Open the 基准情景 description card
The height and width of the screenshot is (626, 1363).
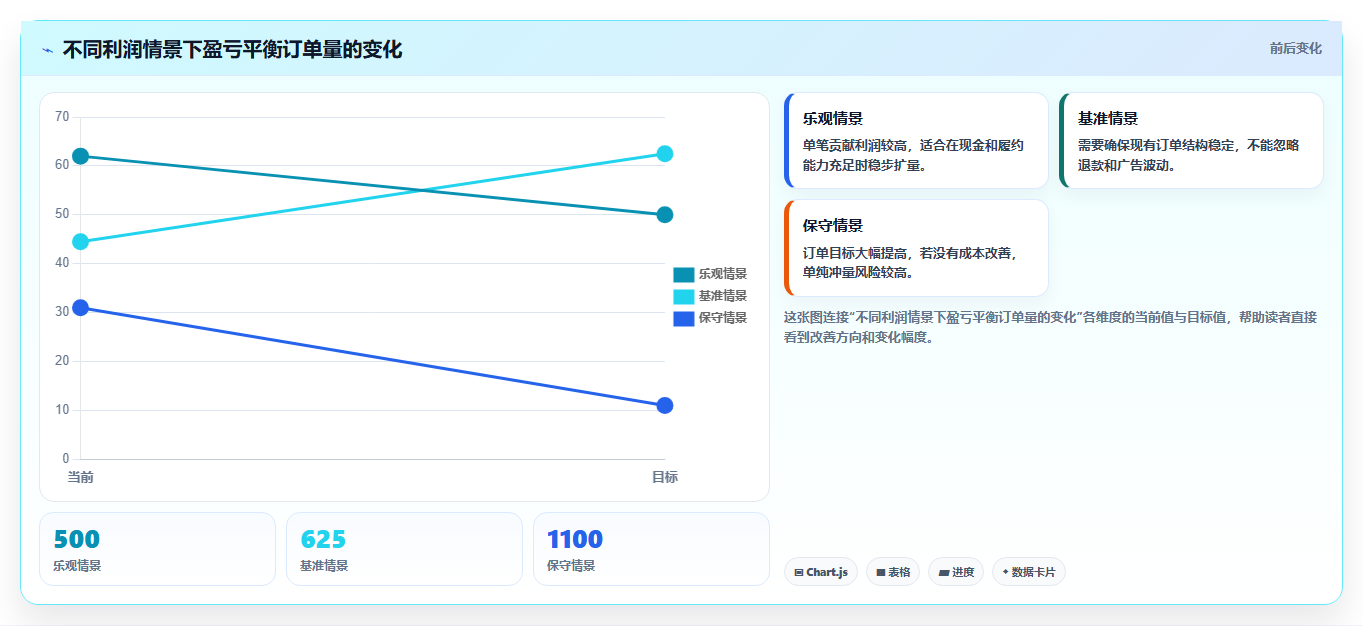click(1191, 141)
